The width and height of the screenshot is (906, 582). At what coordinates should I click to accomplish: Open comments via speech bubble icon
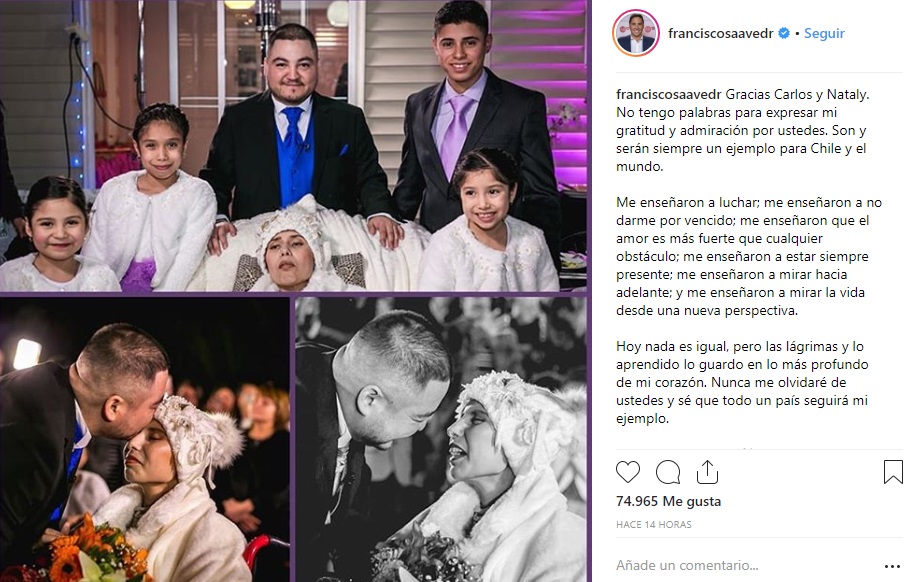[x=668, y=472]
